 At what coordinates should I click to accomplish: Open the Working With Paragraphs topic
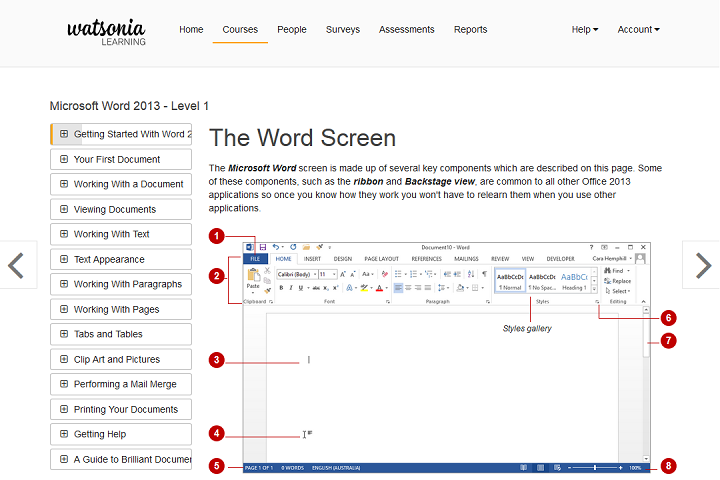(x=121, y=284)
